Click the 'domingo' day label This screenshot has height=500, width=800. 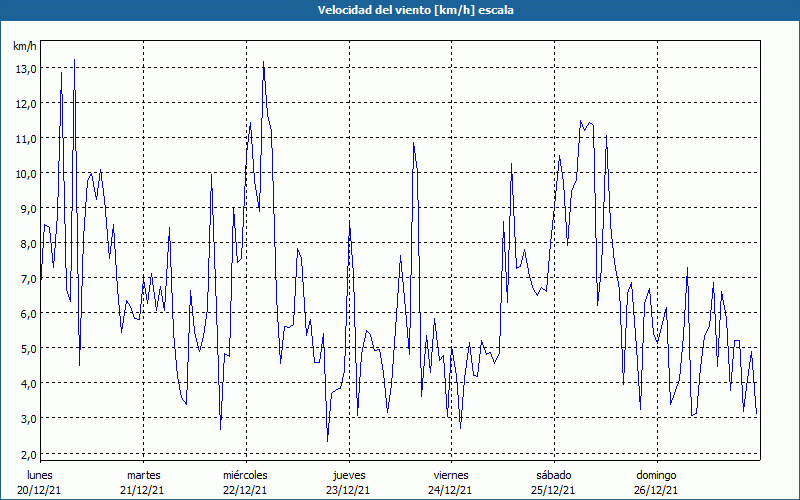(657, 476)
